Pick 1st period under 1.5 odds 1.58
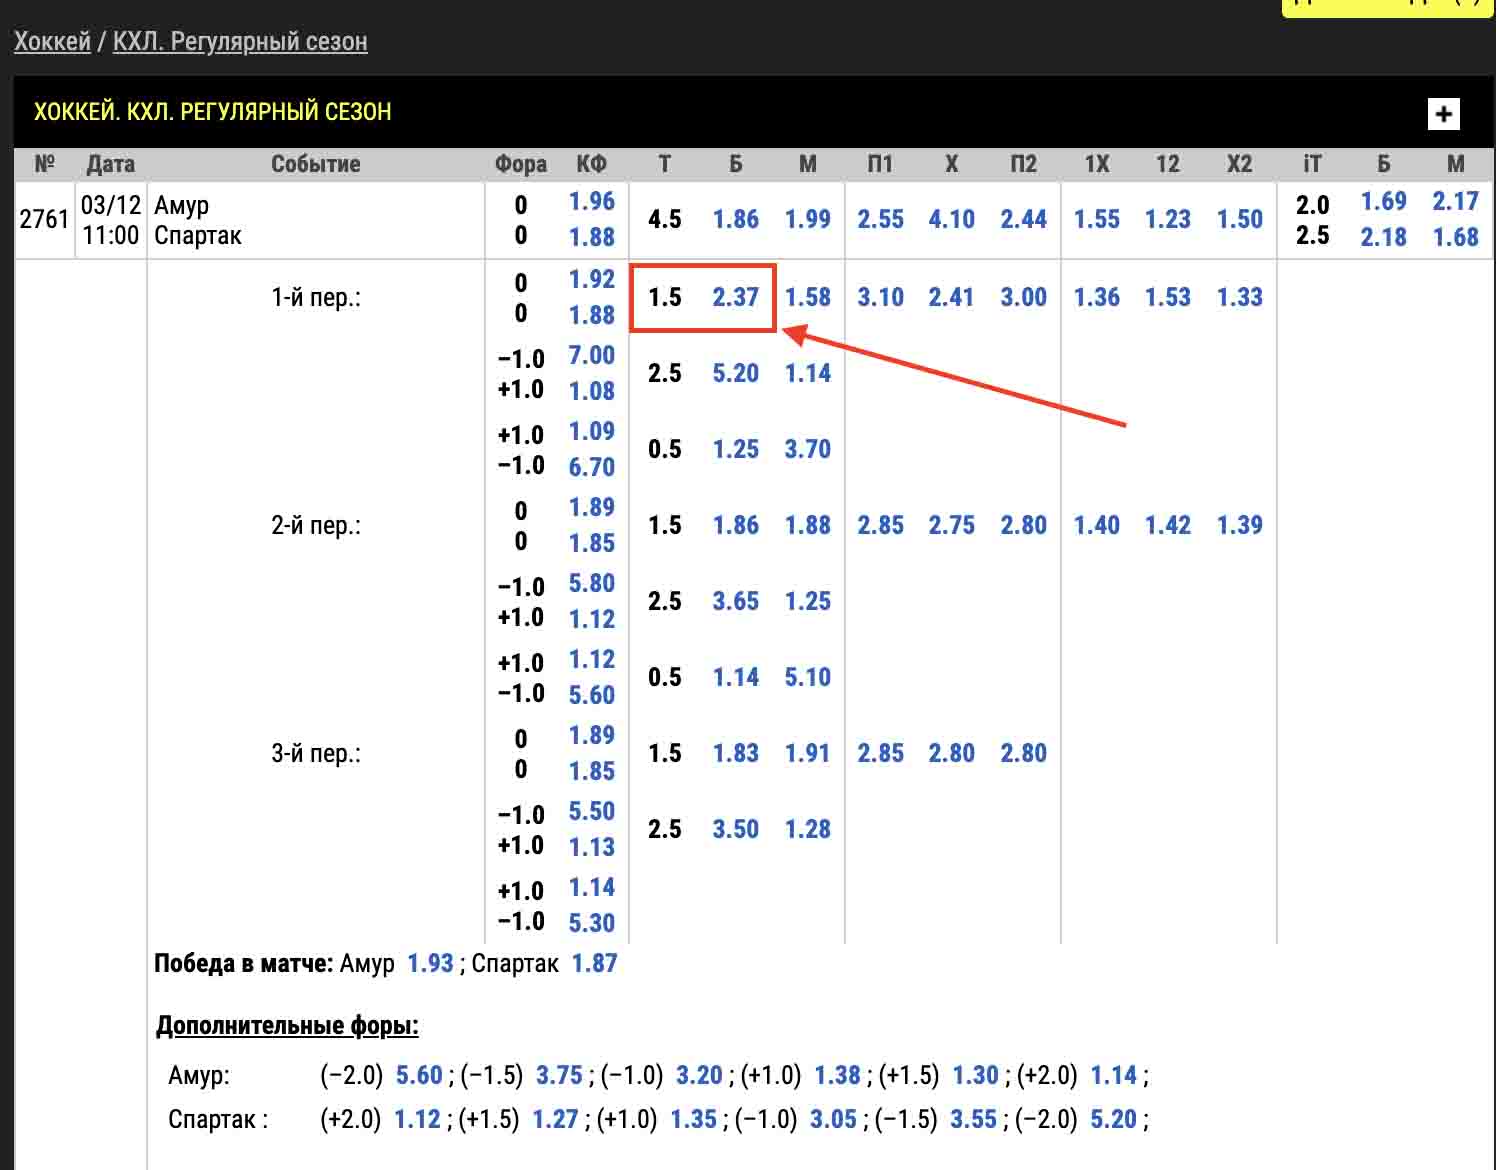This screenshot has height=1170, width=1496. pos(808,297)
